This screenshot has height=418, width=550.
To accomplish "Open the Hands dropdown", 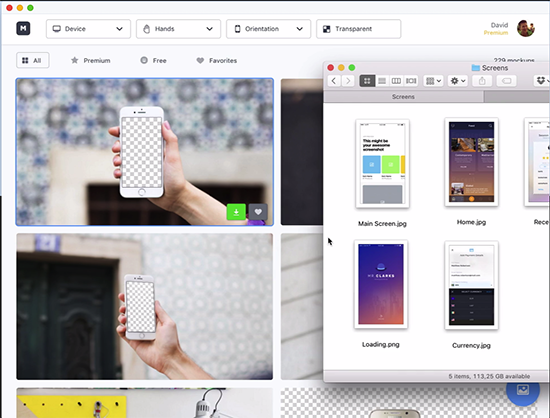I will click(179, 29).
